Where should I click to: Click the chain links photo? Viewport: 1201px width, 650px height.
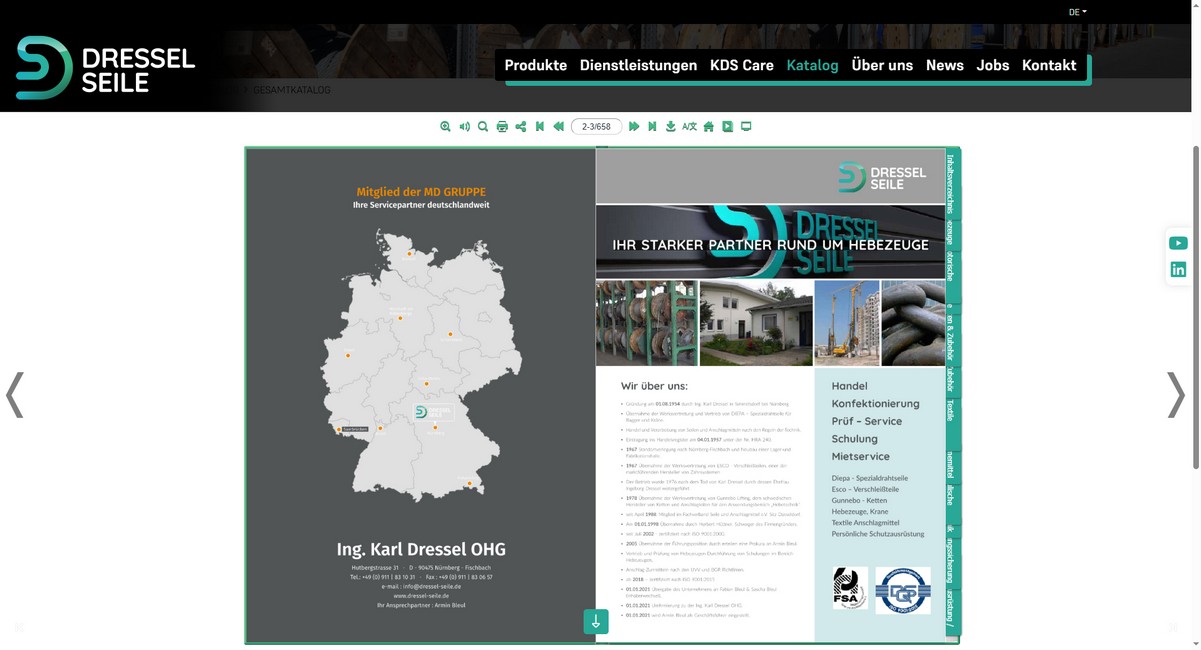click(913, 323)
